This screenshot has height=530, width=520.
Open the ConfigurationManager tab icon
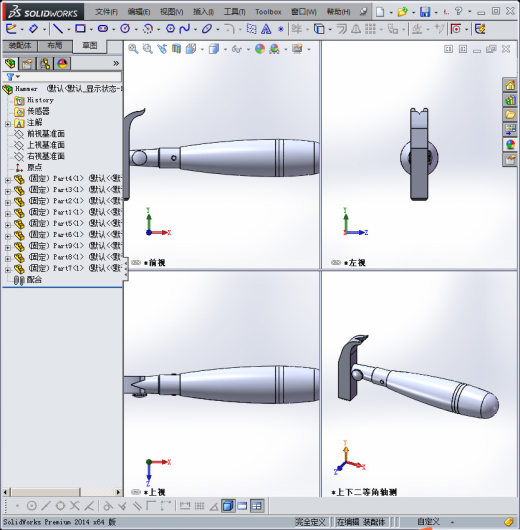tap(45, 64)
